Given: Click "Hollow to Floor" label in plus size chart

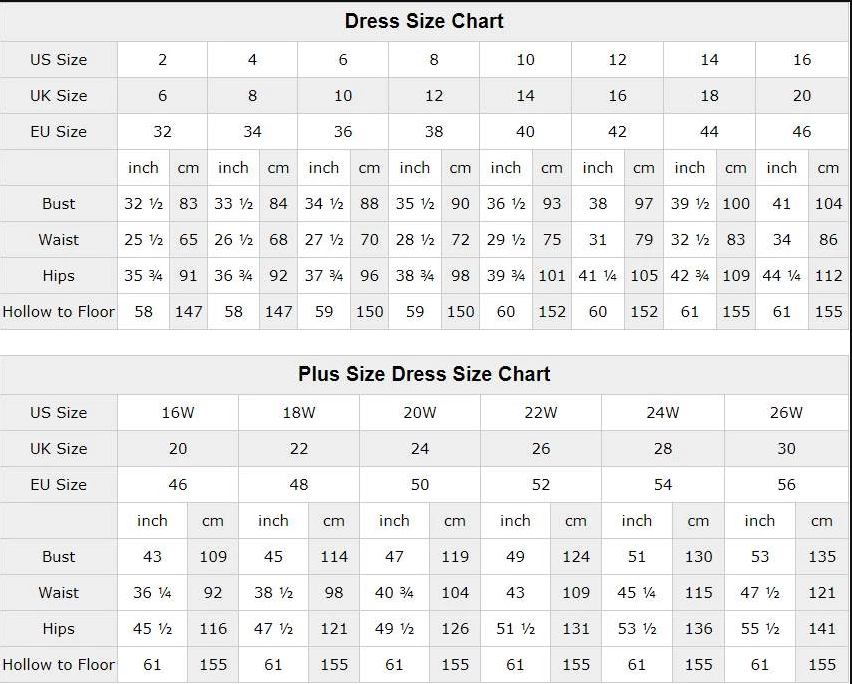Looking at the screenshot, I should 59,664.
